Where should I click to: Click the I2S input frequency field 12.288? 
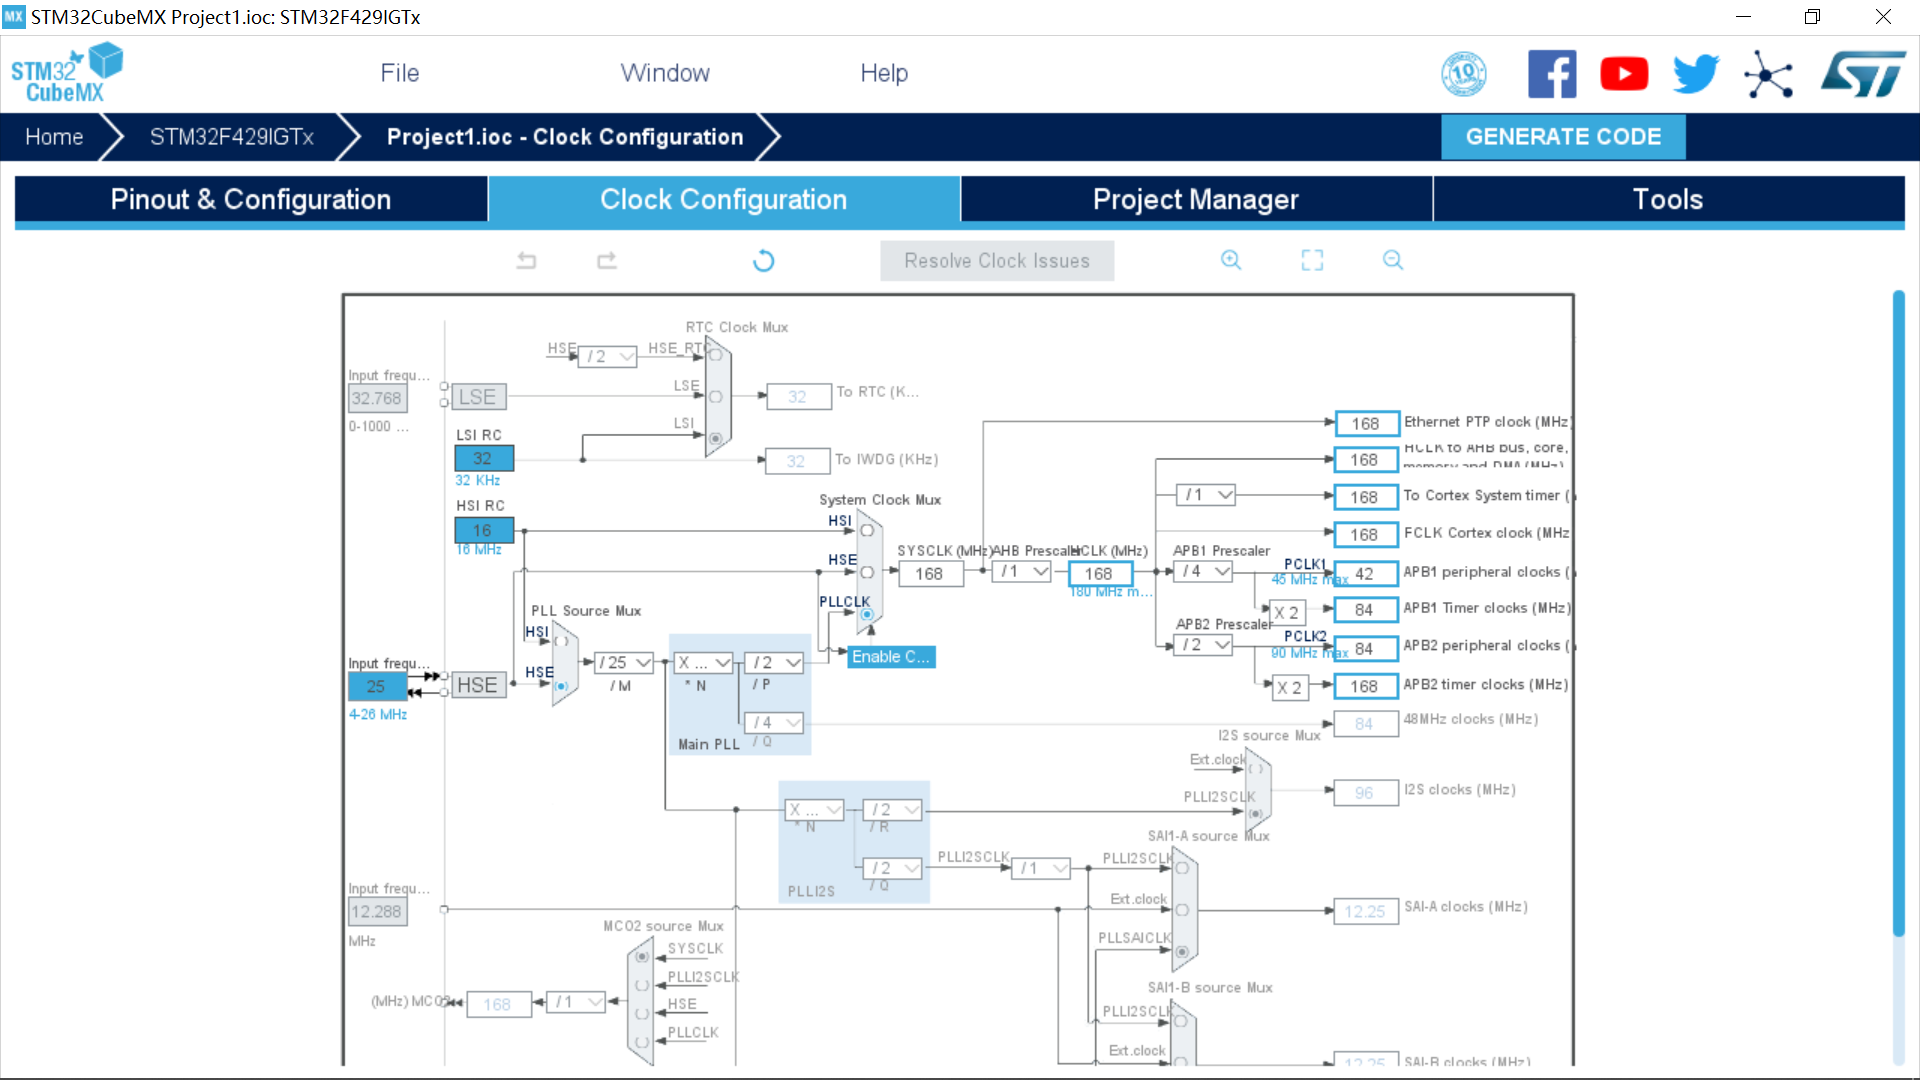(377, 911)
